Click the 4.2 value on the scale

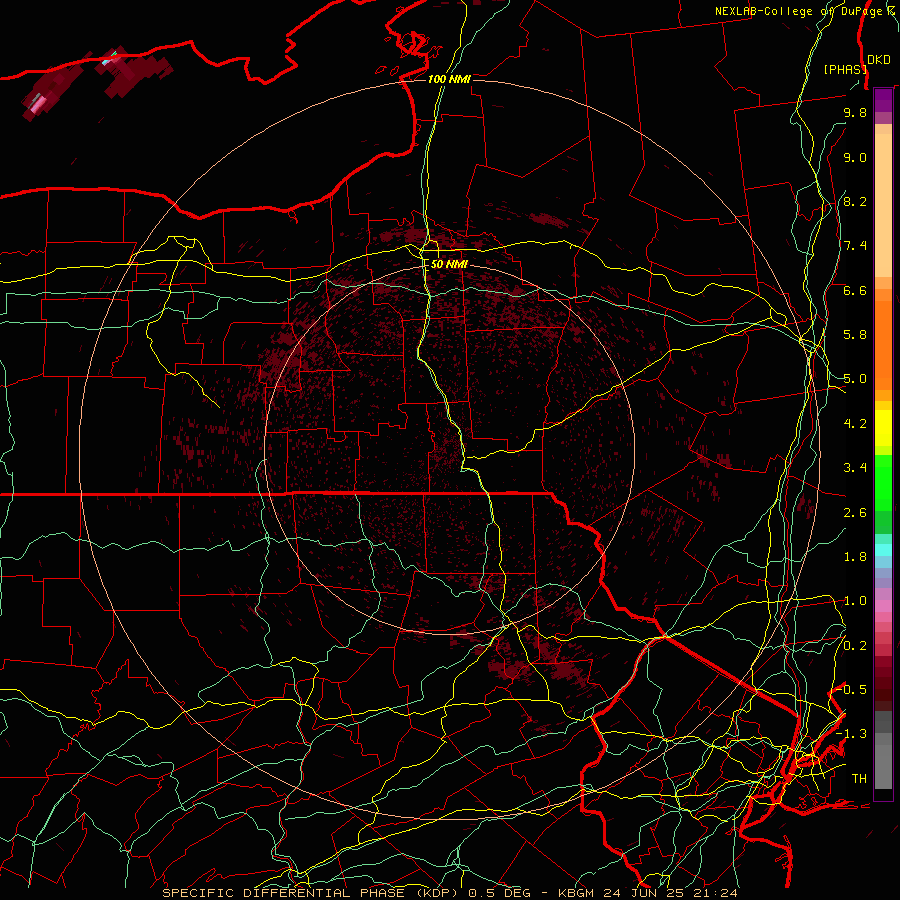pyautogui.click(x=855, y=424)
